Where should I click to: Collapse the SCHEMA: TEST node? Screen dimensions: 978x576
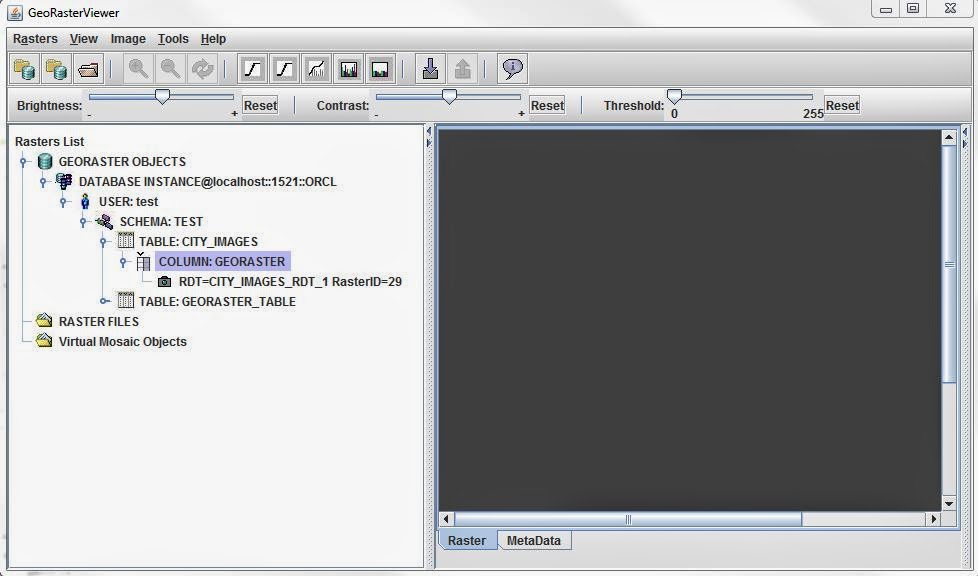[x=83, y=222]
